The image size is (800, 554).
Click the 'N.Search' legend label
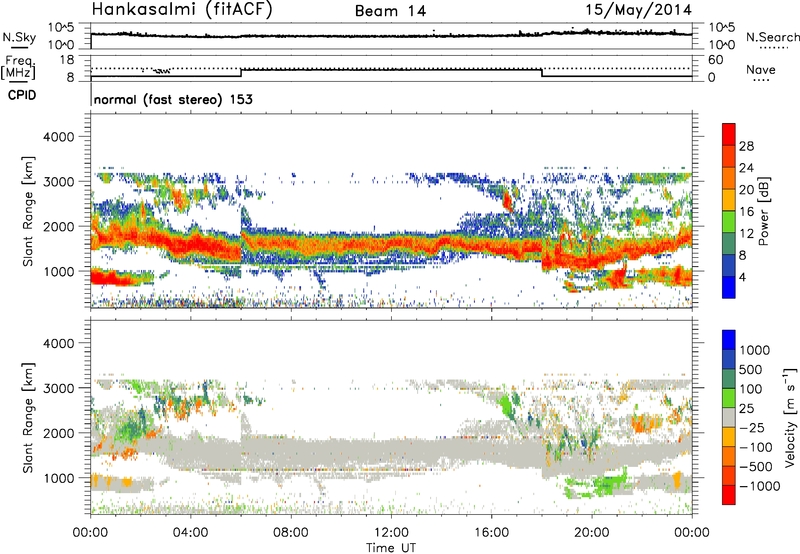[772, 37]
